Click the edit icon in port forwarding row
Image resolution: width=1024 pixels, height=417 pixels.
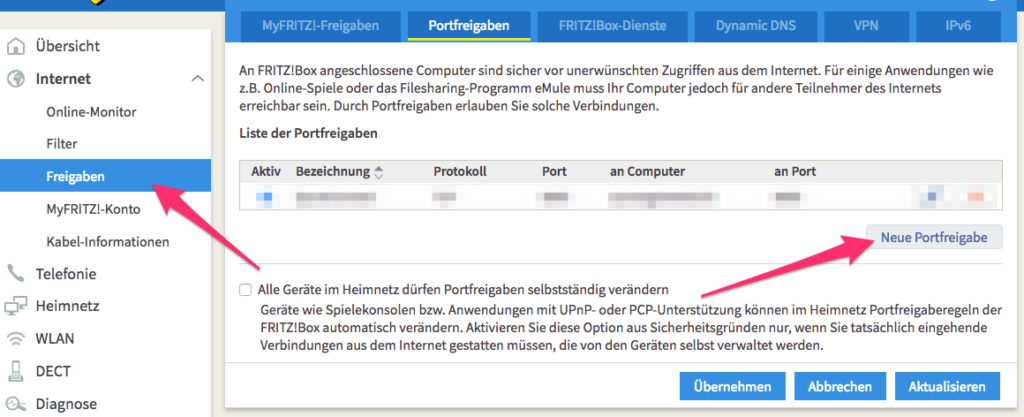click(933, 198)
